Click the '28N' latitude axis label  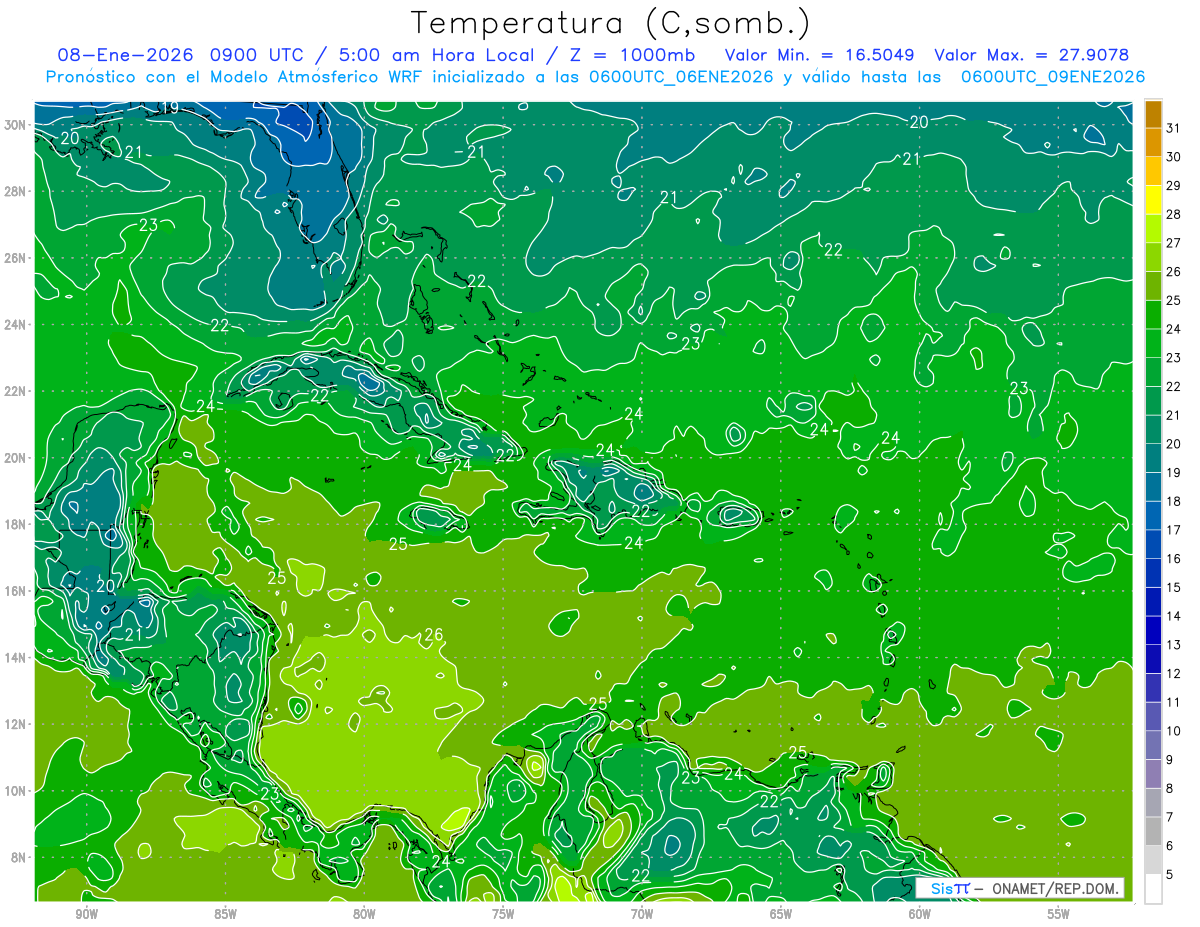click(x=16, y=191)
